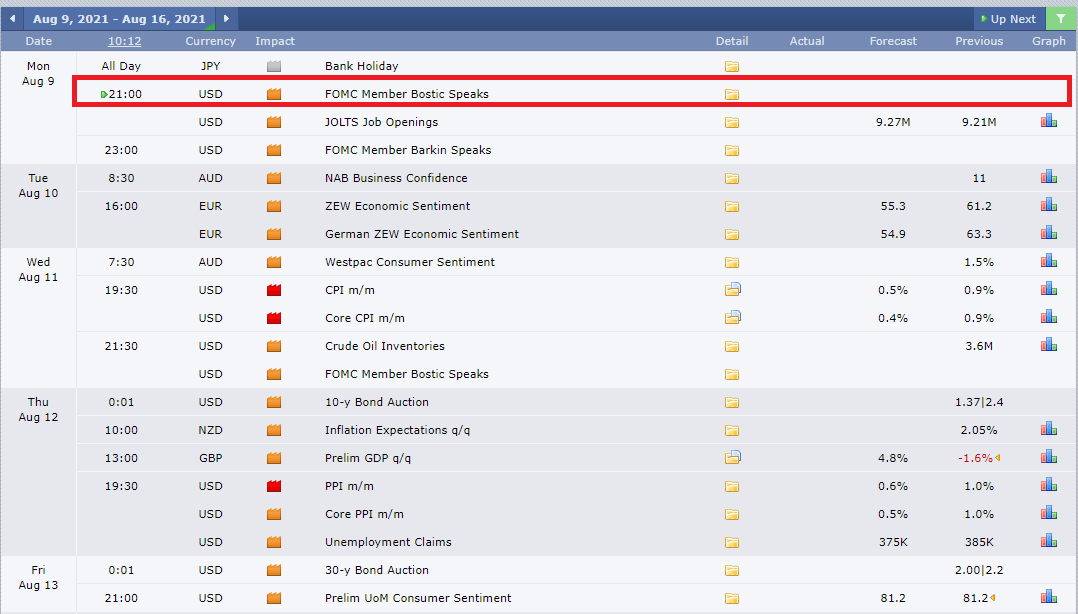Show graph for NAB Business Confidence
Image resolution: width=1078 pixels, height=614 pixels.
pos(1048,177)
